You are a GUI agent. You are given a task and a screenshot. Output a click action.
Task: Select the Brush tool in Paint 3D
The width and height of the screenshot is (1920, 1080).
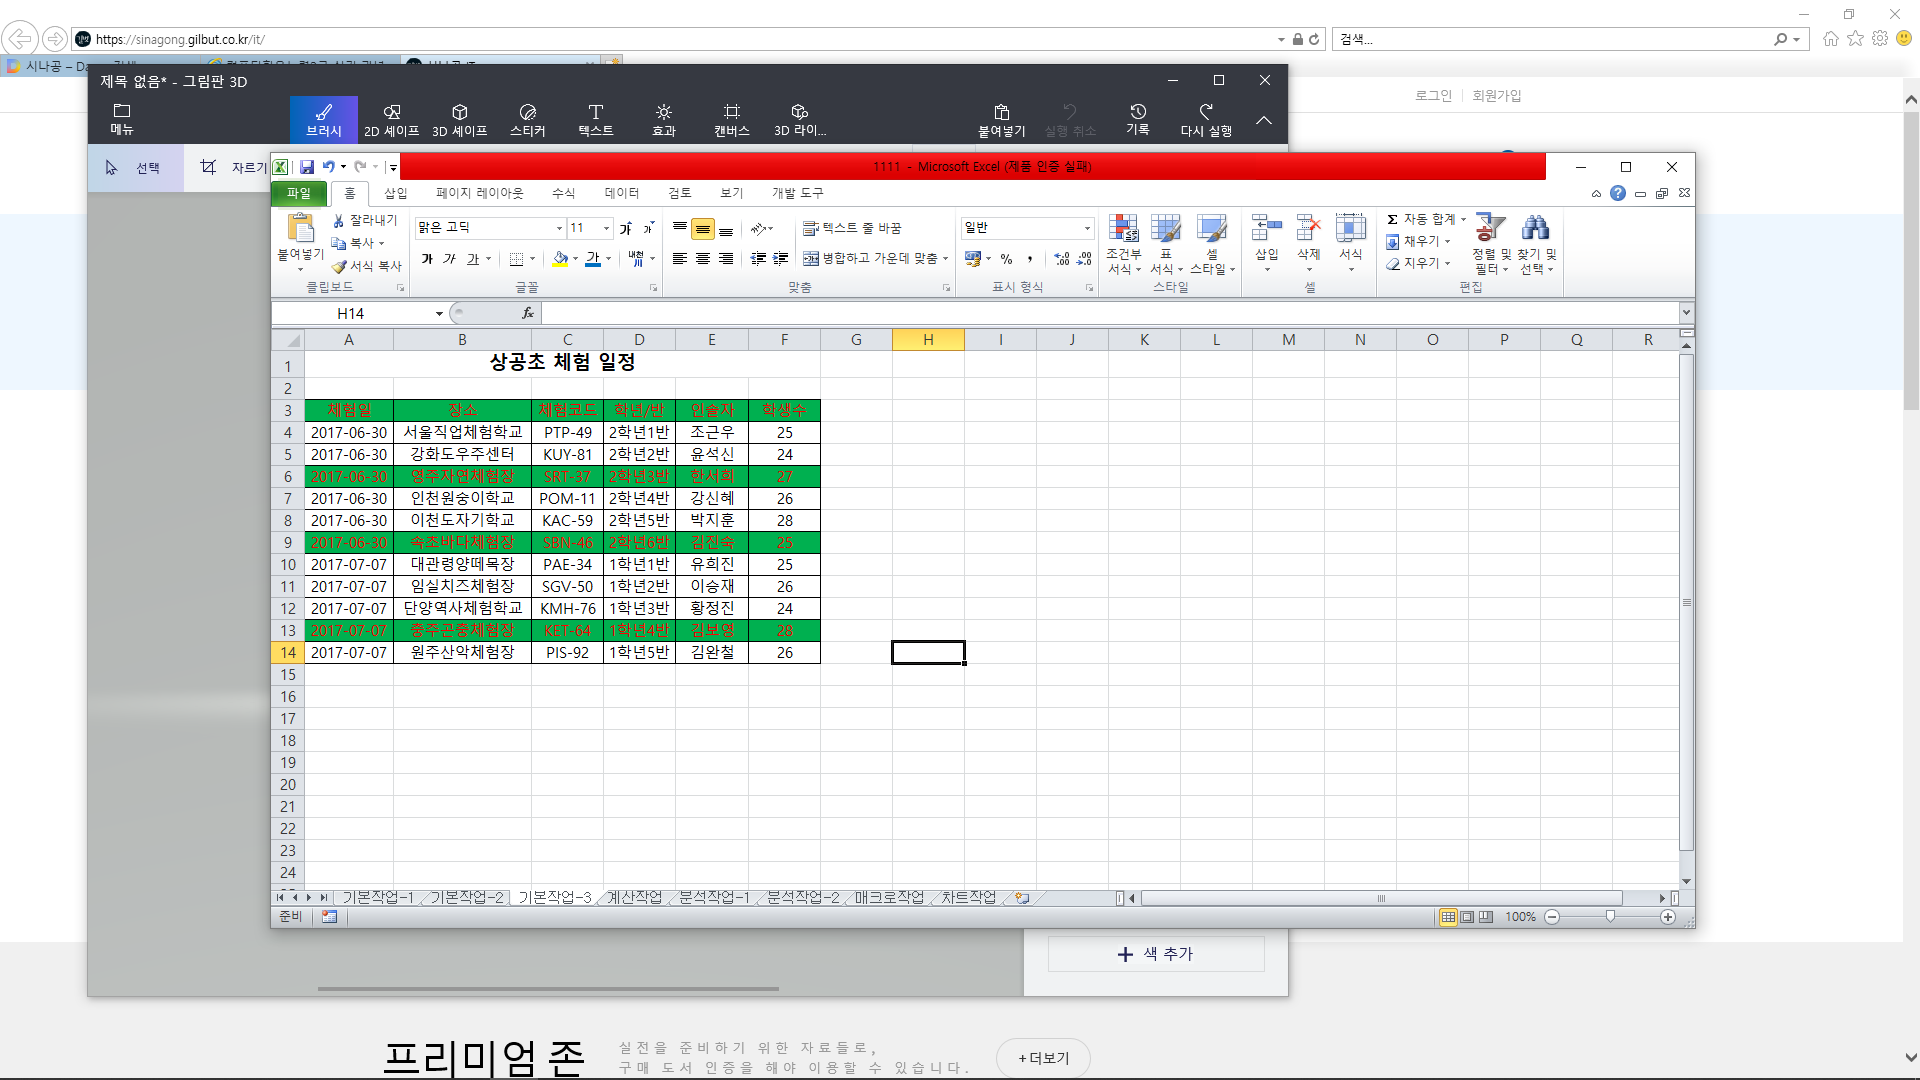[x=323, y=119]
